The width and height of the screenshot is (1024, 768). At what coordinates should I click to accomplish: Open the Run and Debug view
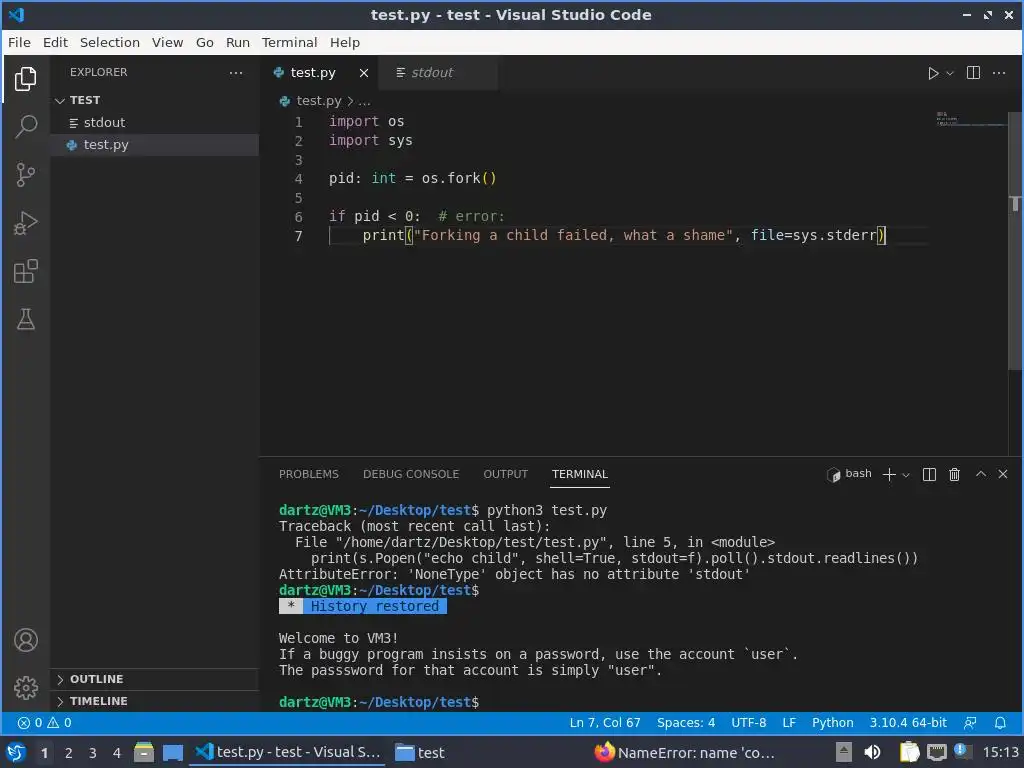tap(25, 223)
